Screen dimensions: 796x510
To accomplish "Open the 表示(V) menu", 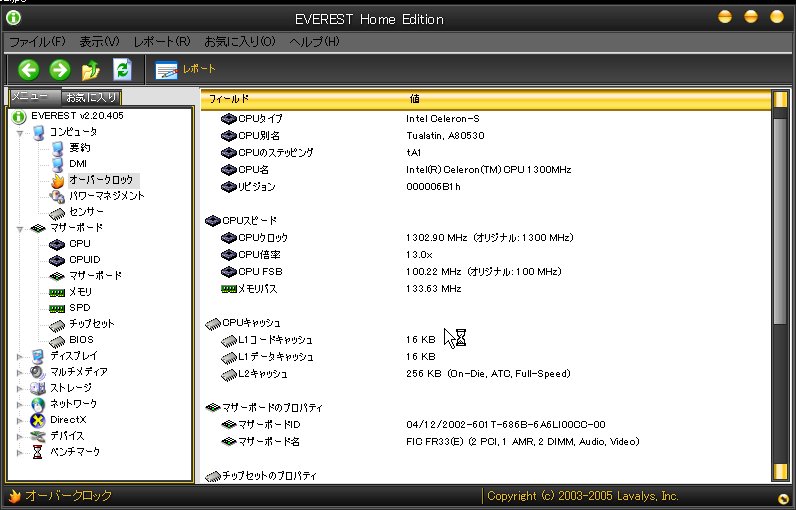I will (99, 42).
